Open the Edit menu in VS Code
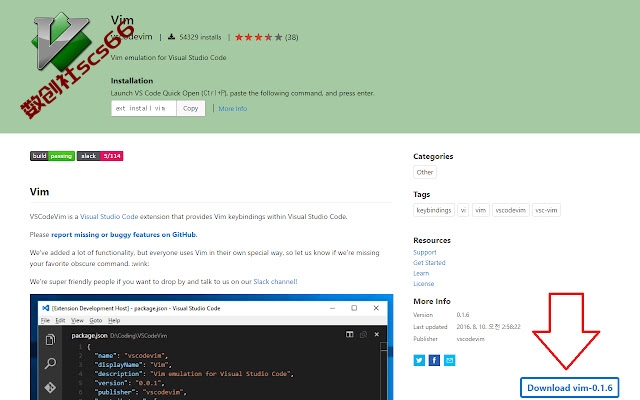Screen dimensions: 640x400 click(60, 320)
